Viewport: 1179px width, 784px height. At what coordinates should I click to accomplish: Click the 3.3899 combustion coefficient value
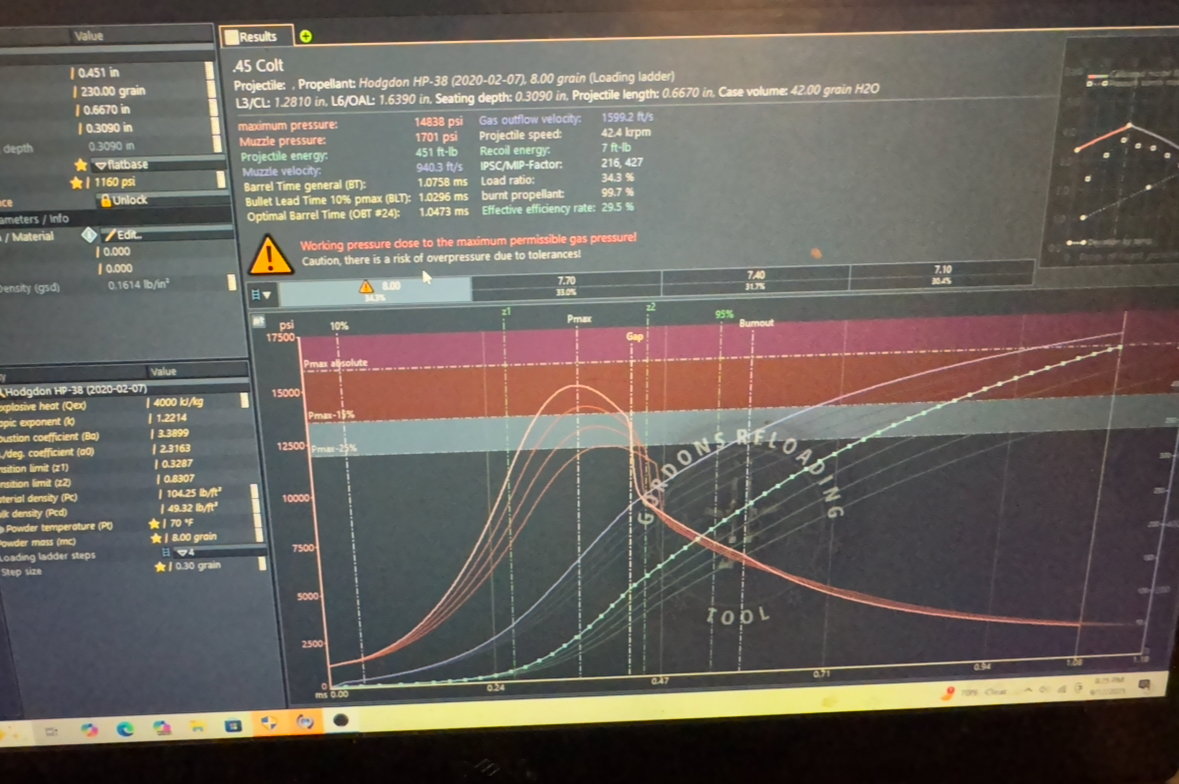pos(173,434)
